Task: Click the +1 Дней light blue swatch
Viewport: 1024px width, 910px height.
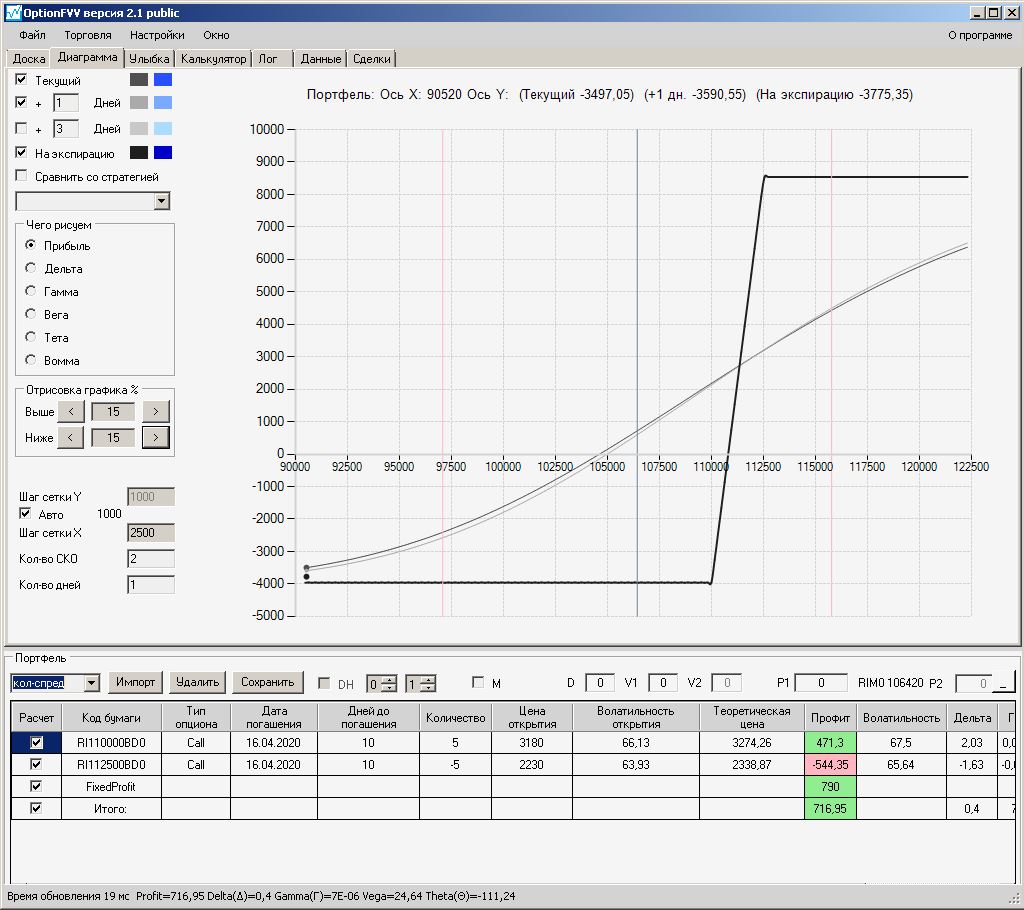Action: (x=163, y=103)
